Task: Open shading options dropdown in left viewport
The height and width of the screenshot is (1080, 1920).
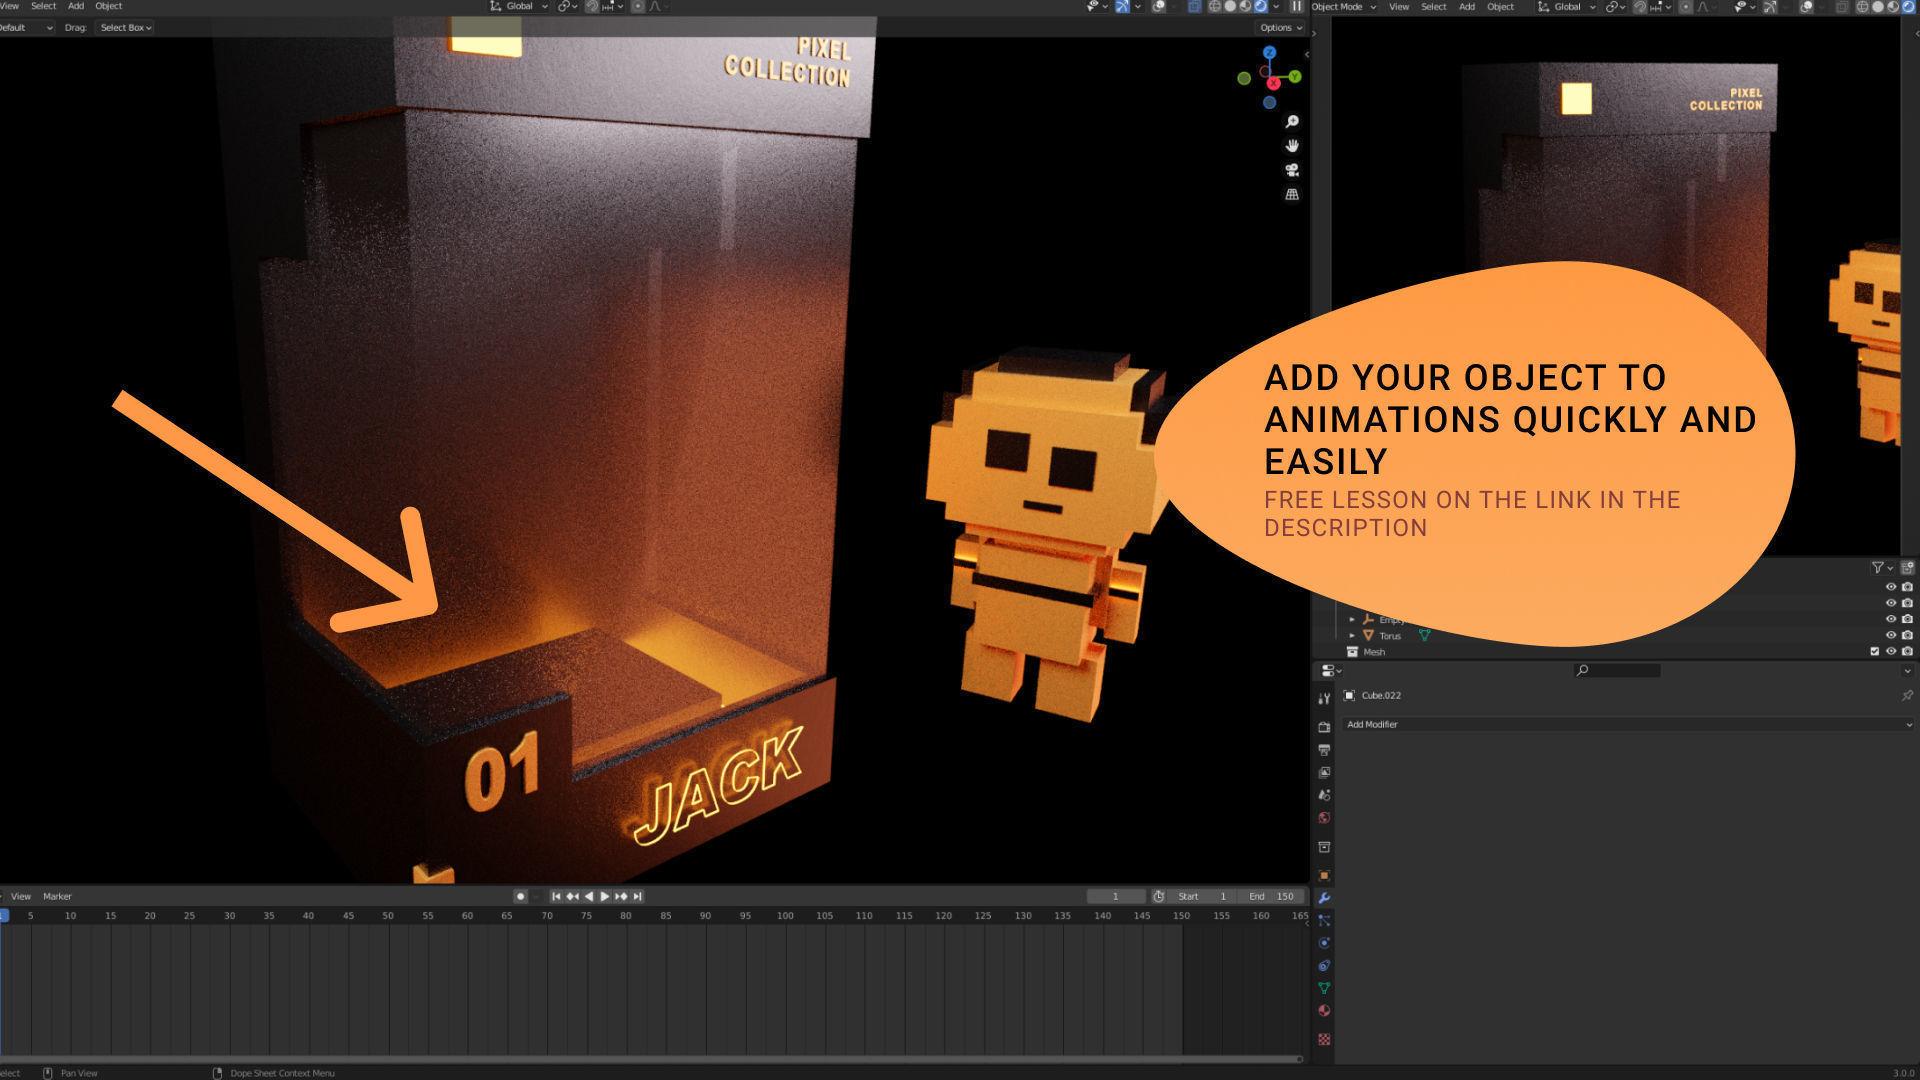Action: [x=1276, y=6]
